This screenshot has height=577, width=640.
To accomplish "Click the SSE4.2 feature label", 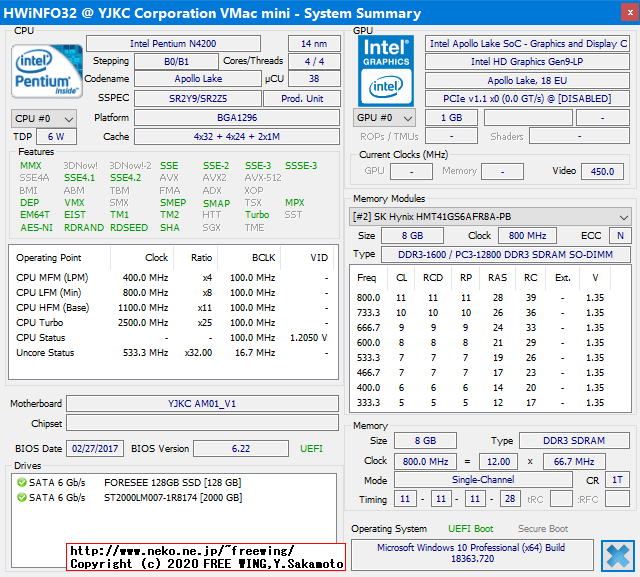I will [125, 178].
